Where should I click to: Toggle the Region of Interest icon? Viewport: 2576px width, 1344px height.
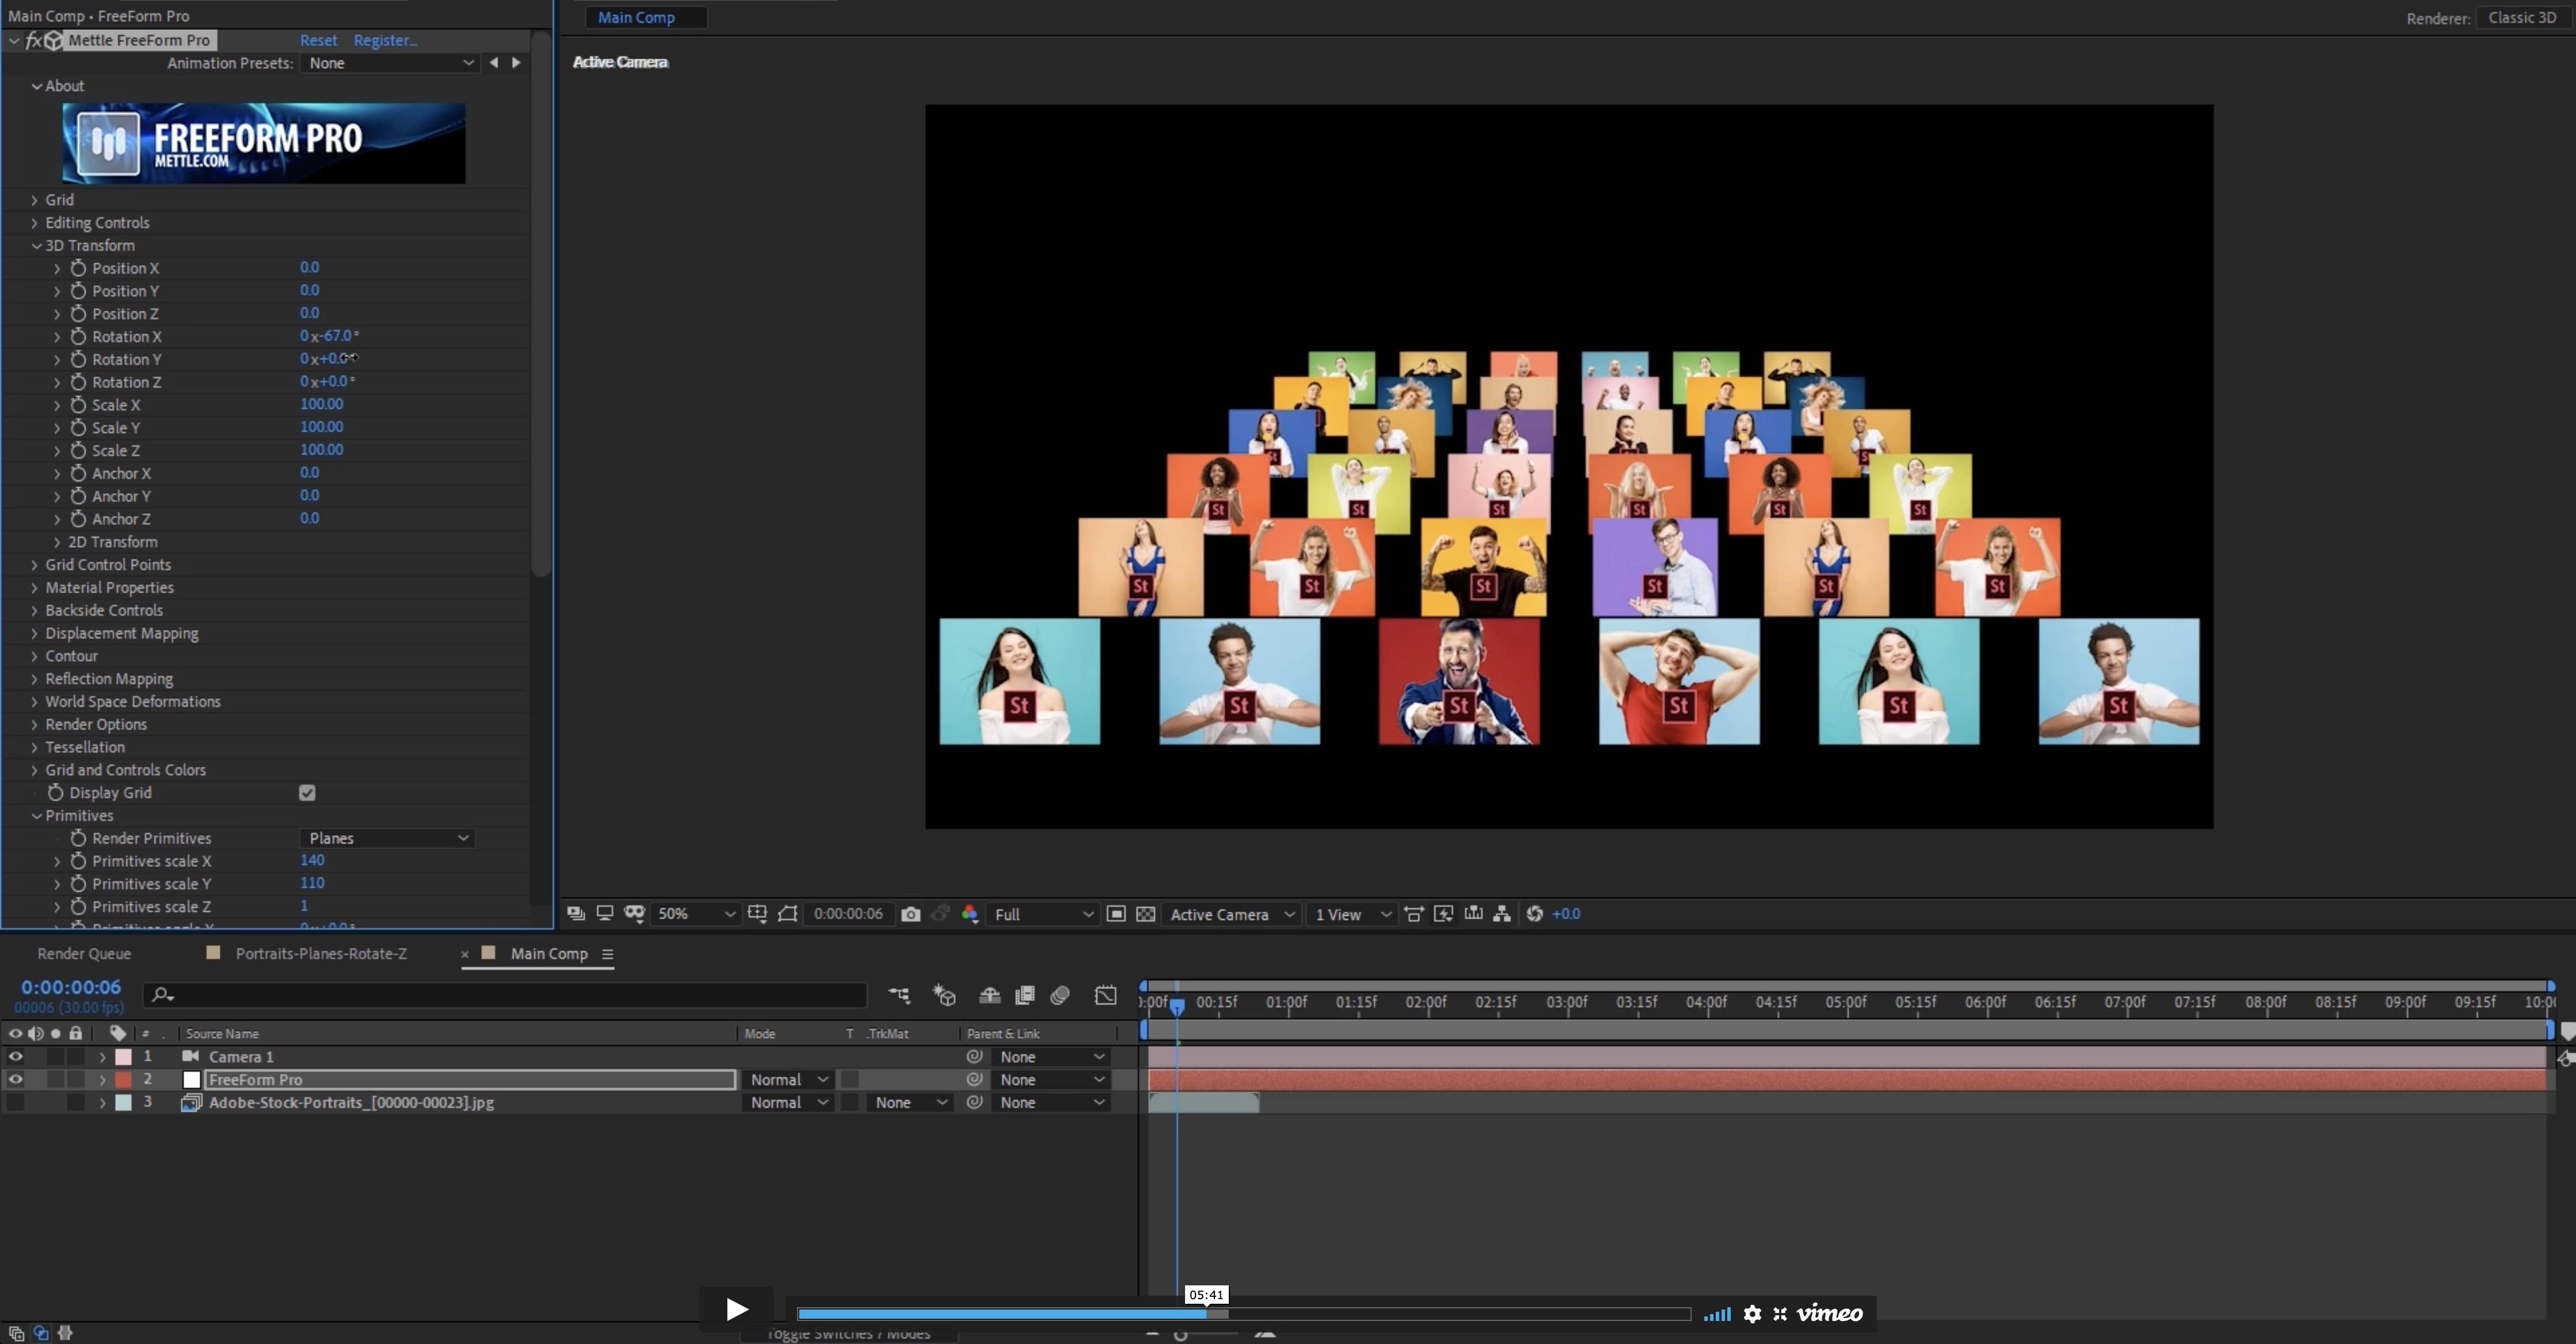1116,914
